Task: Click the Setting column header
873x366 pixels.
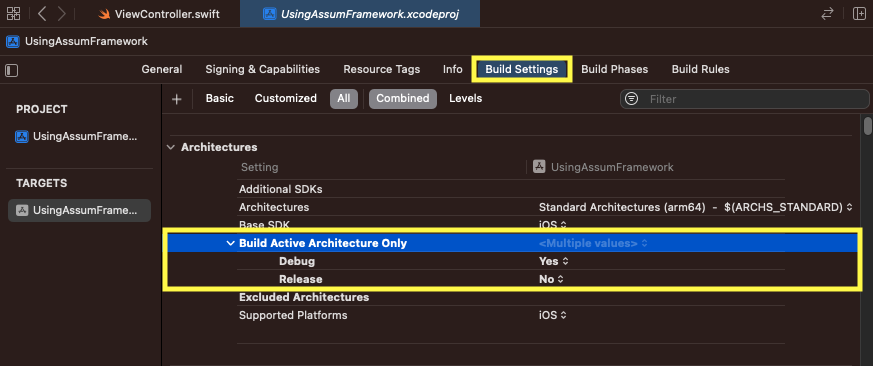Action: 259,167
